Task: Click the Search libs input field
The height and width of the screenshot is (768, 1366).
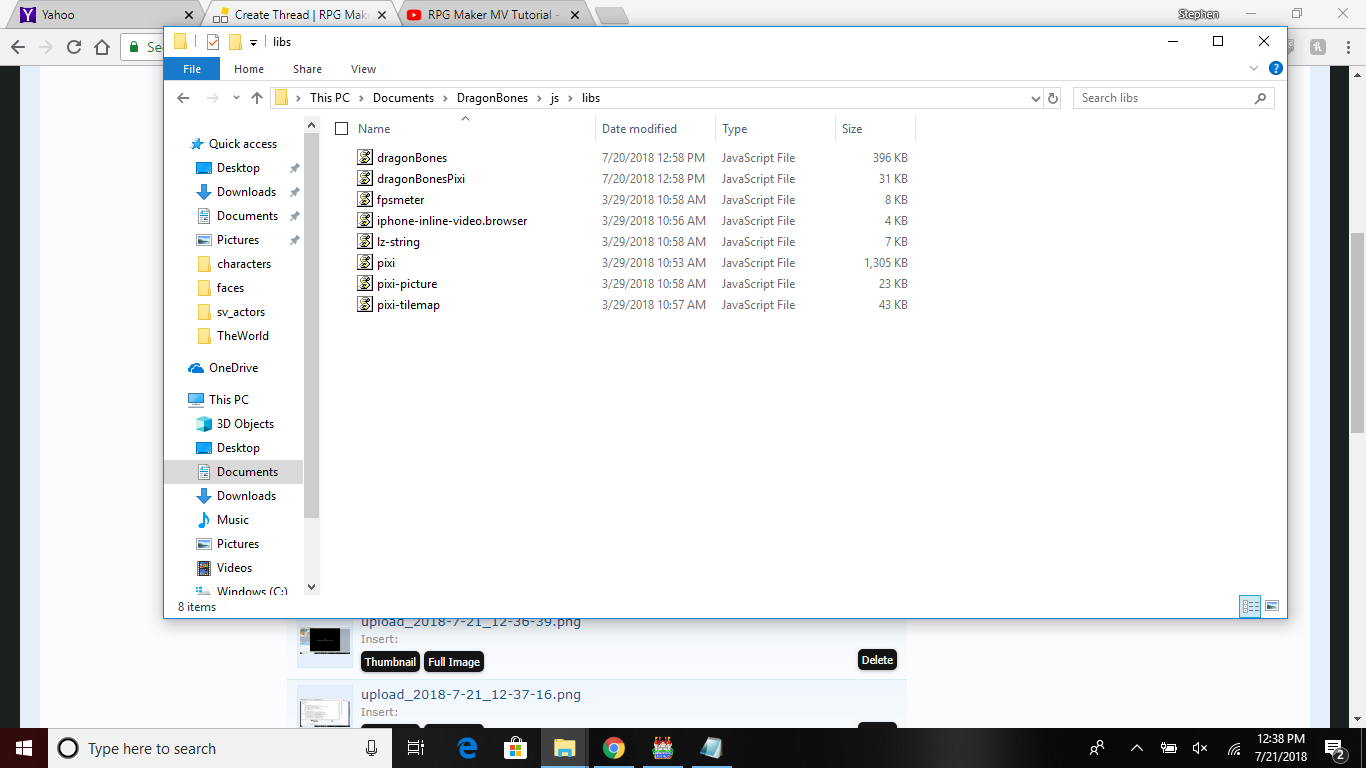Action: pyautogui.click(x=1163, y=98)
